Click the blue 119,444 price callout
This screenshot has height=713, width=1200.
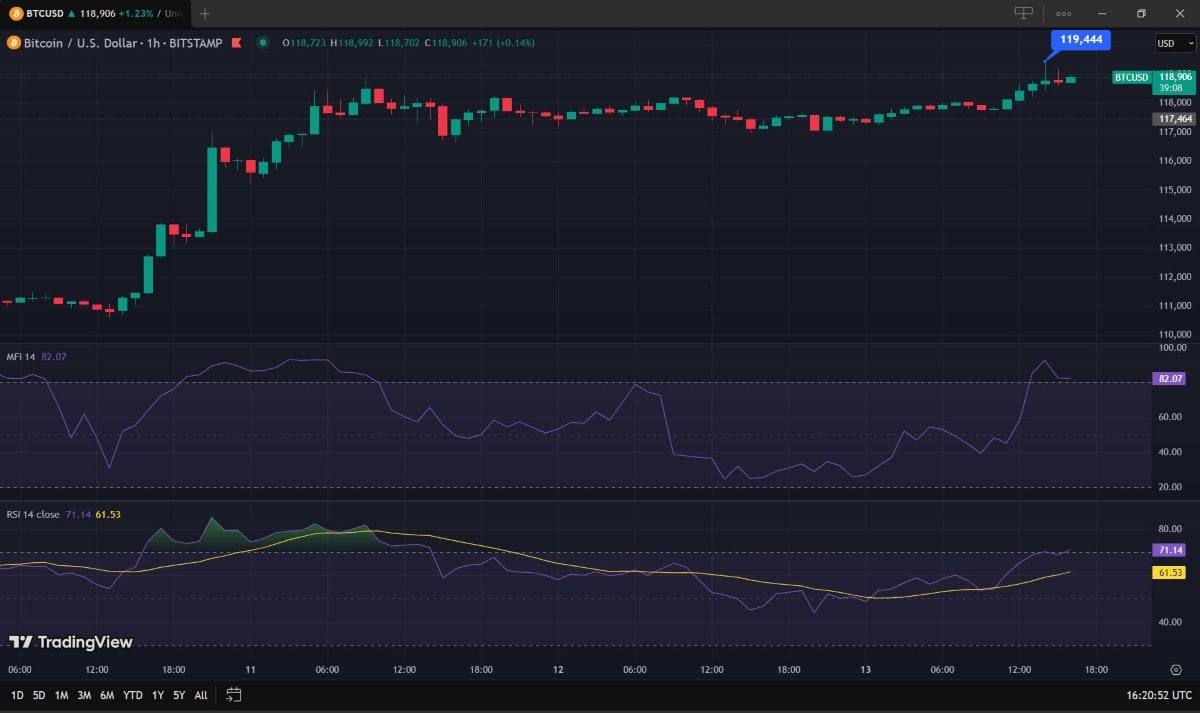(x=1081, y=40)
